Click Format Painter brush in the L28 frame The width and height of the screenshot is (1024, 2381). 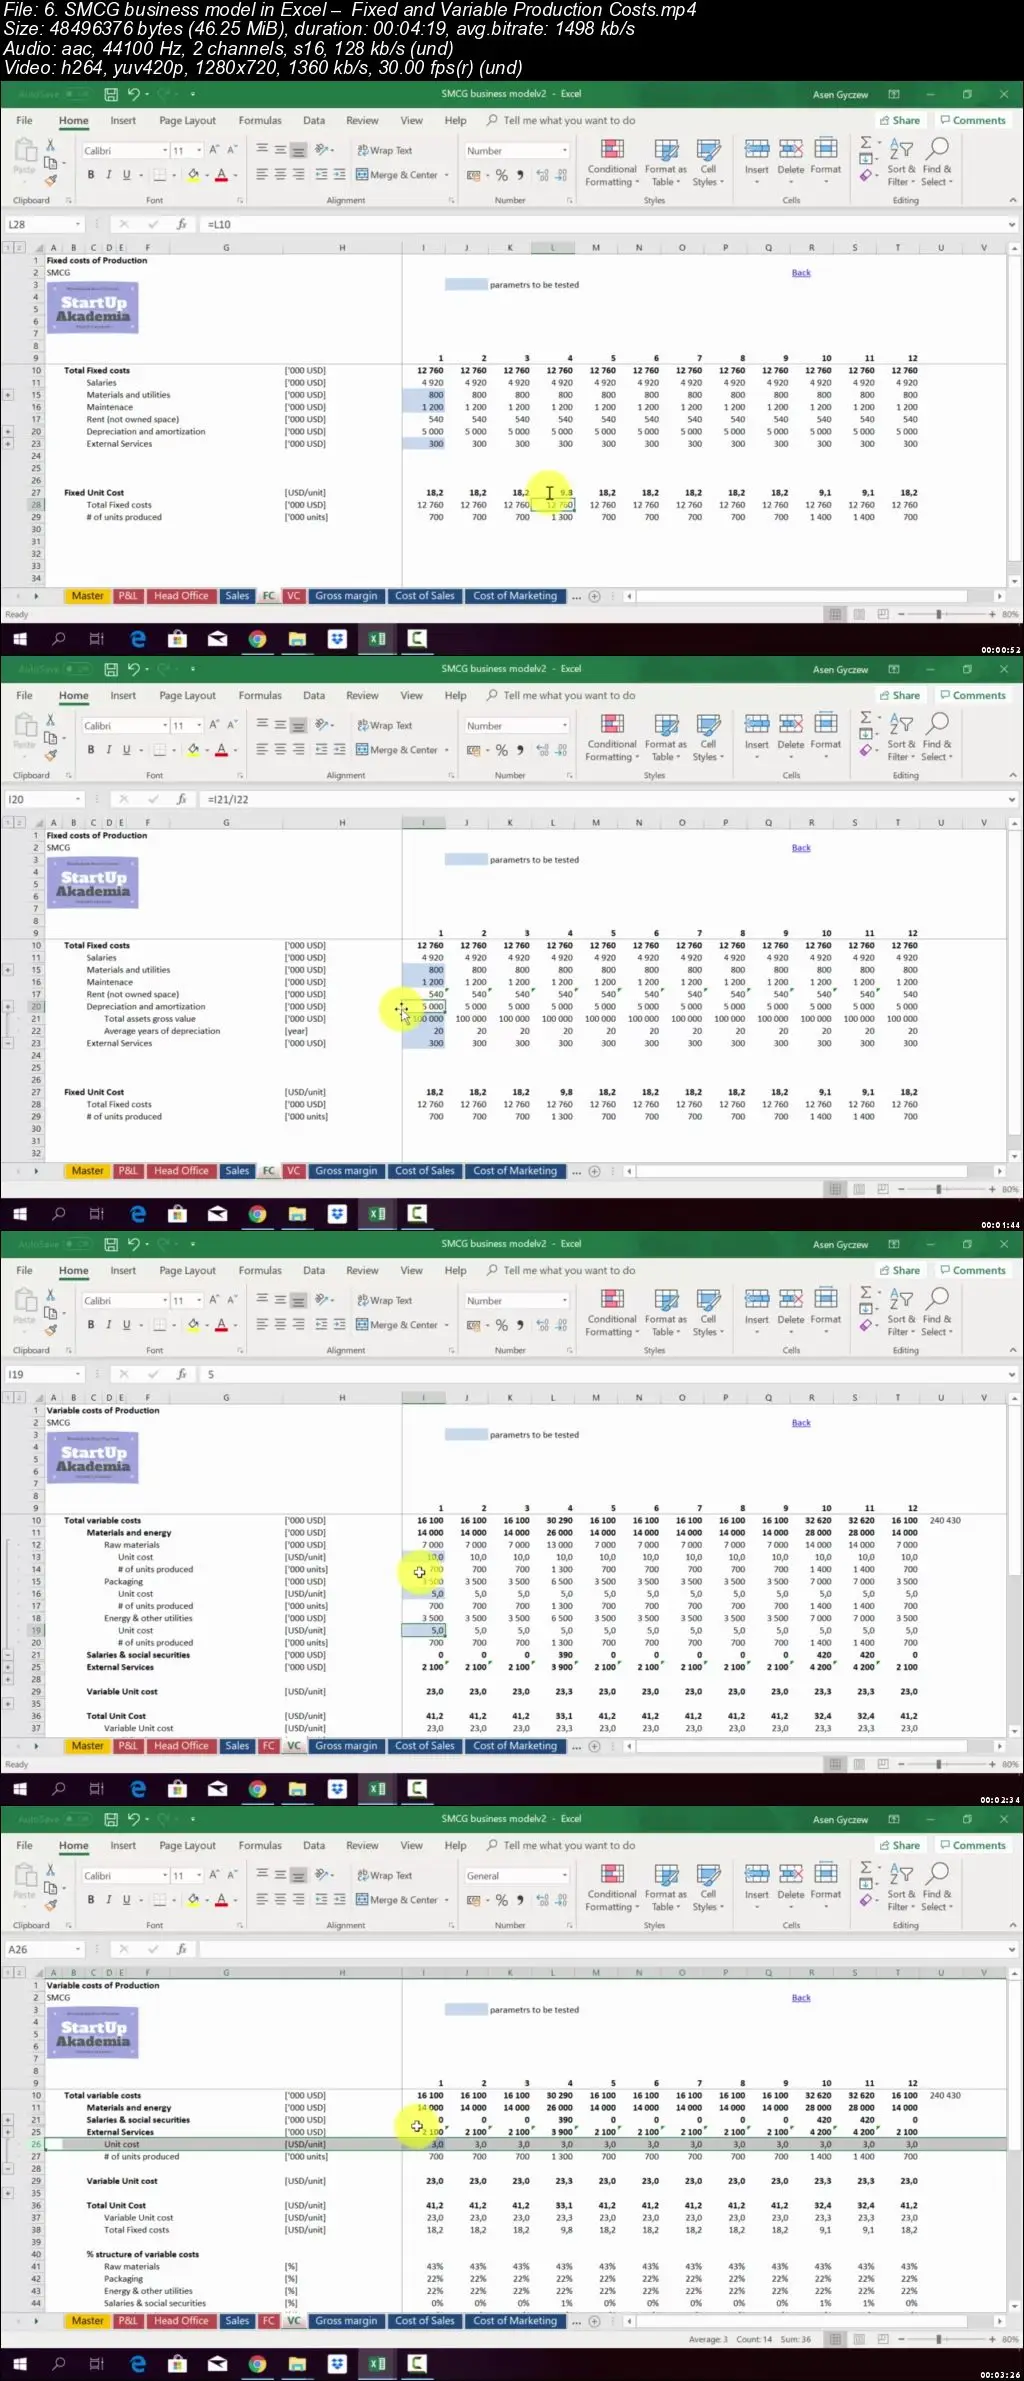(x=50, y=180)
